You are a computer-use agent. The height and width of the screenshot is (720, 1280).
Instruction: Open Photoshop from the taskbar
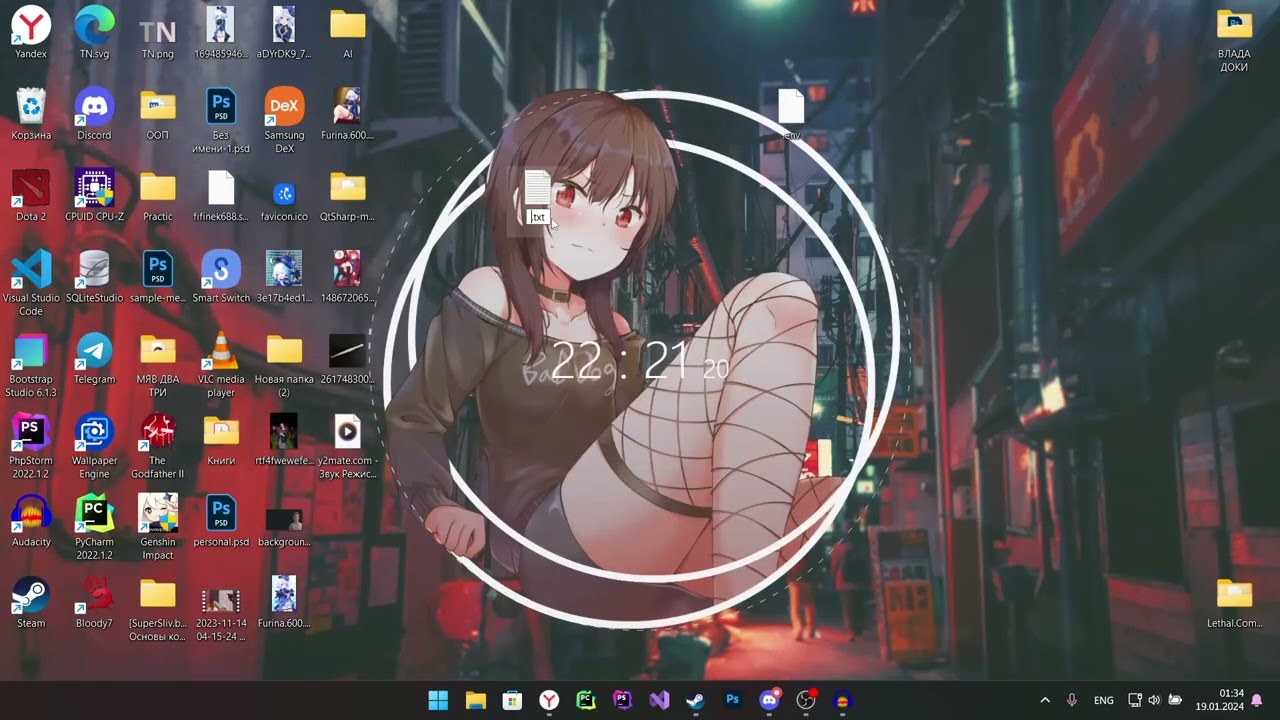[732, 700]
